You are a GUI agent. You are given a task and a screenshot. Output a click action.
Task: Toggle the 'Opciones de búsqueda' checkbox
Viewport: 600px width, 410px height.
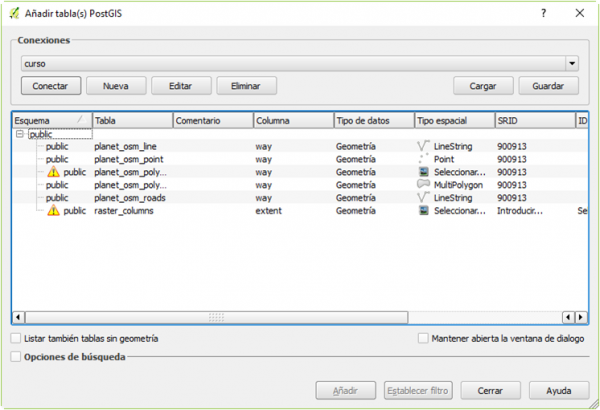[15, 356]
